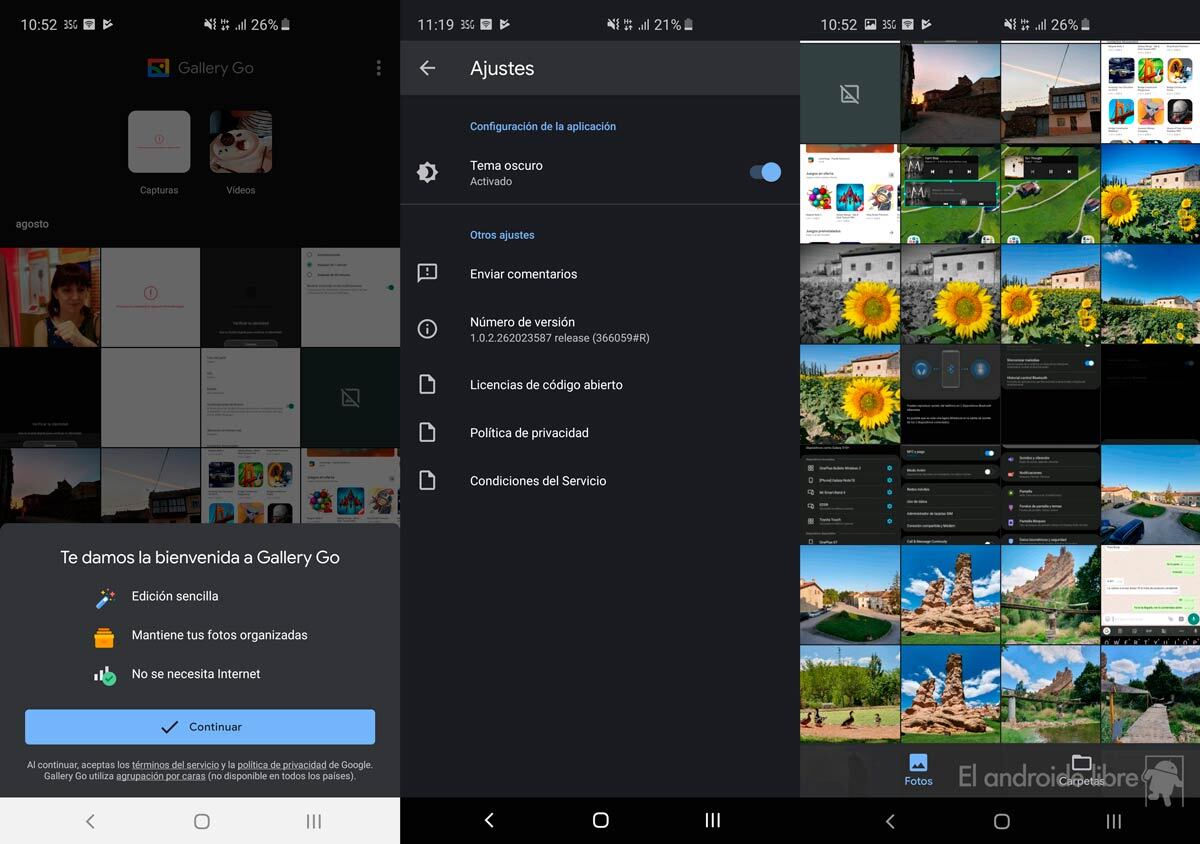Open the three-dot overflow menu in Gallery Go
The width and height of the screenshot is (1200, 844).
click(378, 68)
